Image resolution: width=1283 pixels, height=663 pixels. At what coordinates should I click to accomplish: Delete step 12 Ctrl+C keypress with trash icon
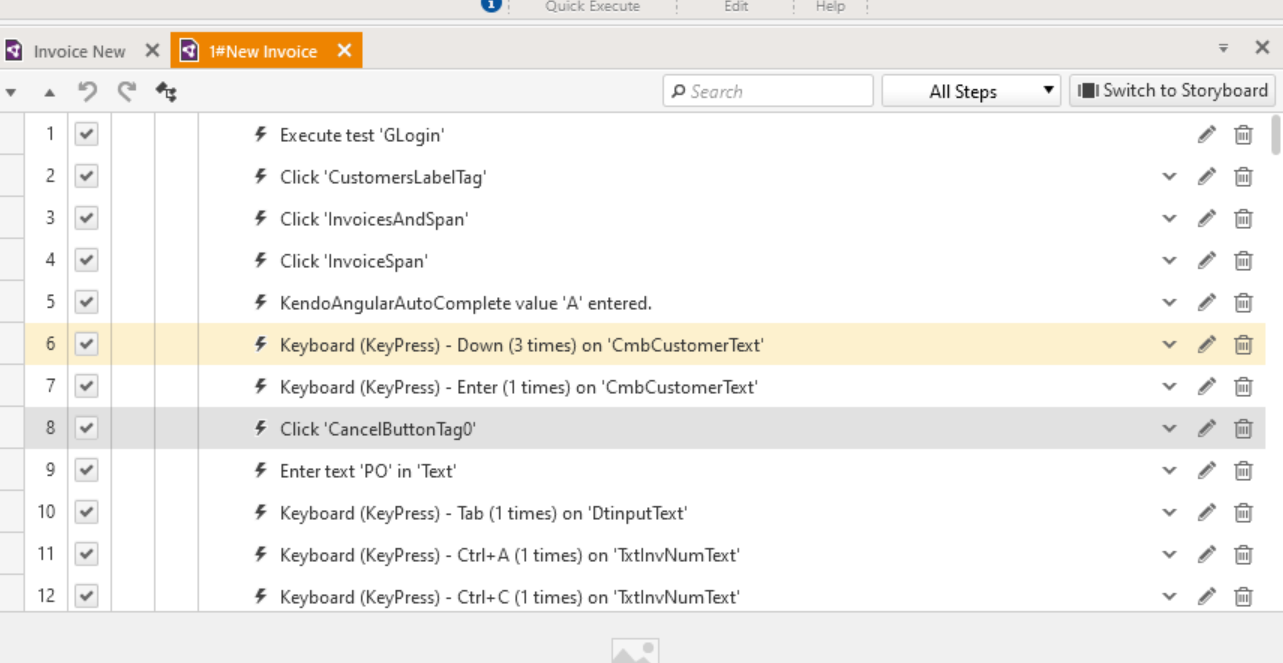click(1243, 597)
